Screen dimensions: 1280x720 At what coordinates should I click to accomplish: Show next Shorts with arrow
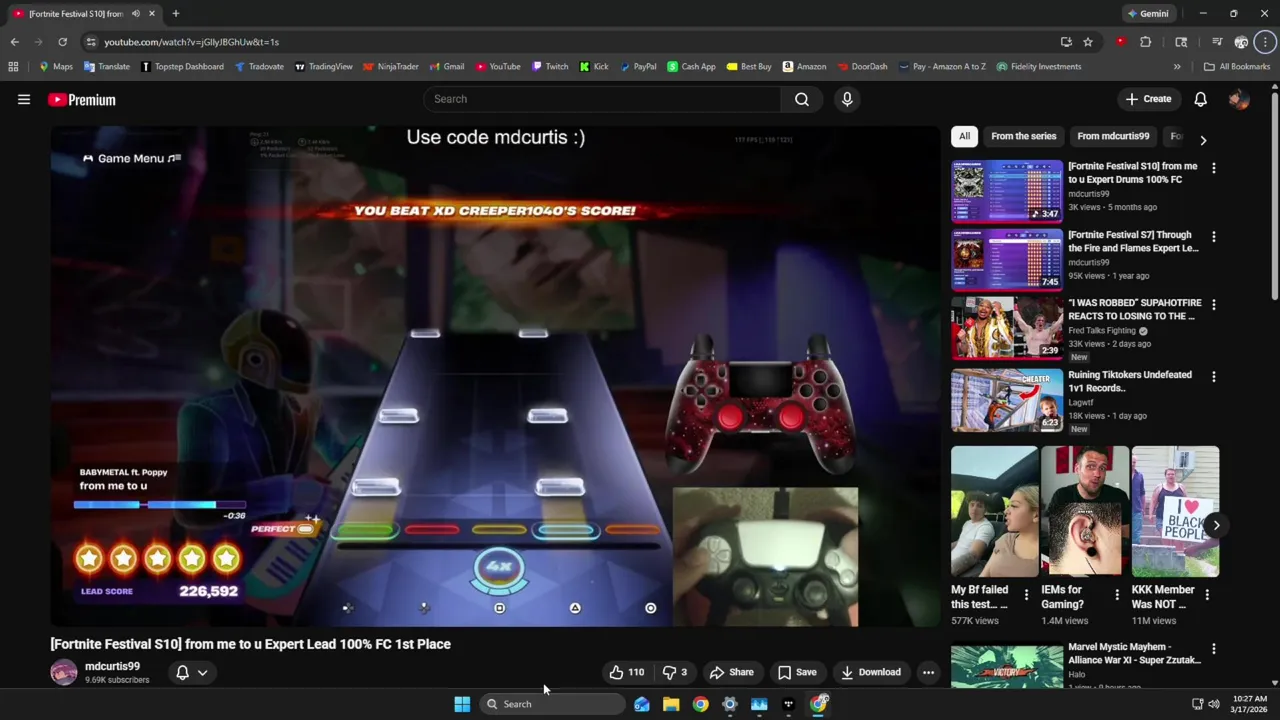click(1216, 525)
